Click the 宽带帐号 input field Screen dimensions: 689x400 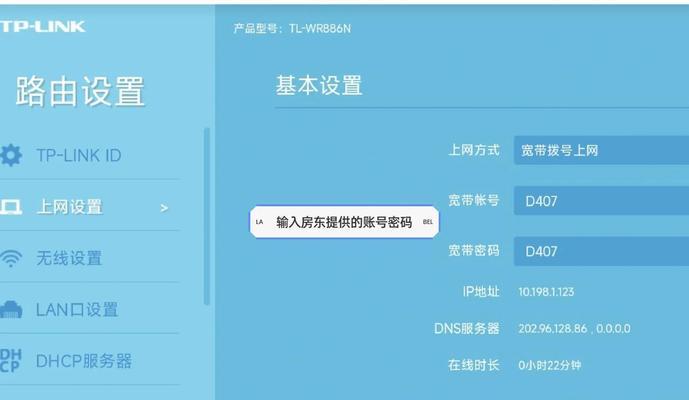602,201
